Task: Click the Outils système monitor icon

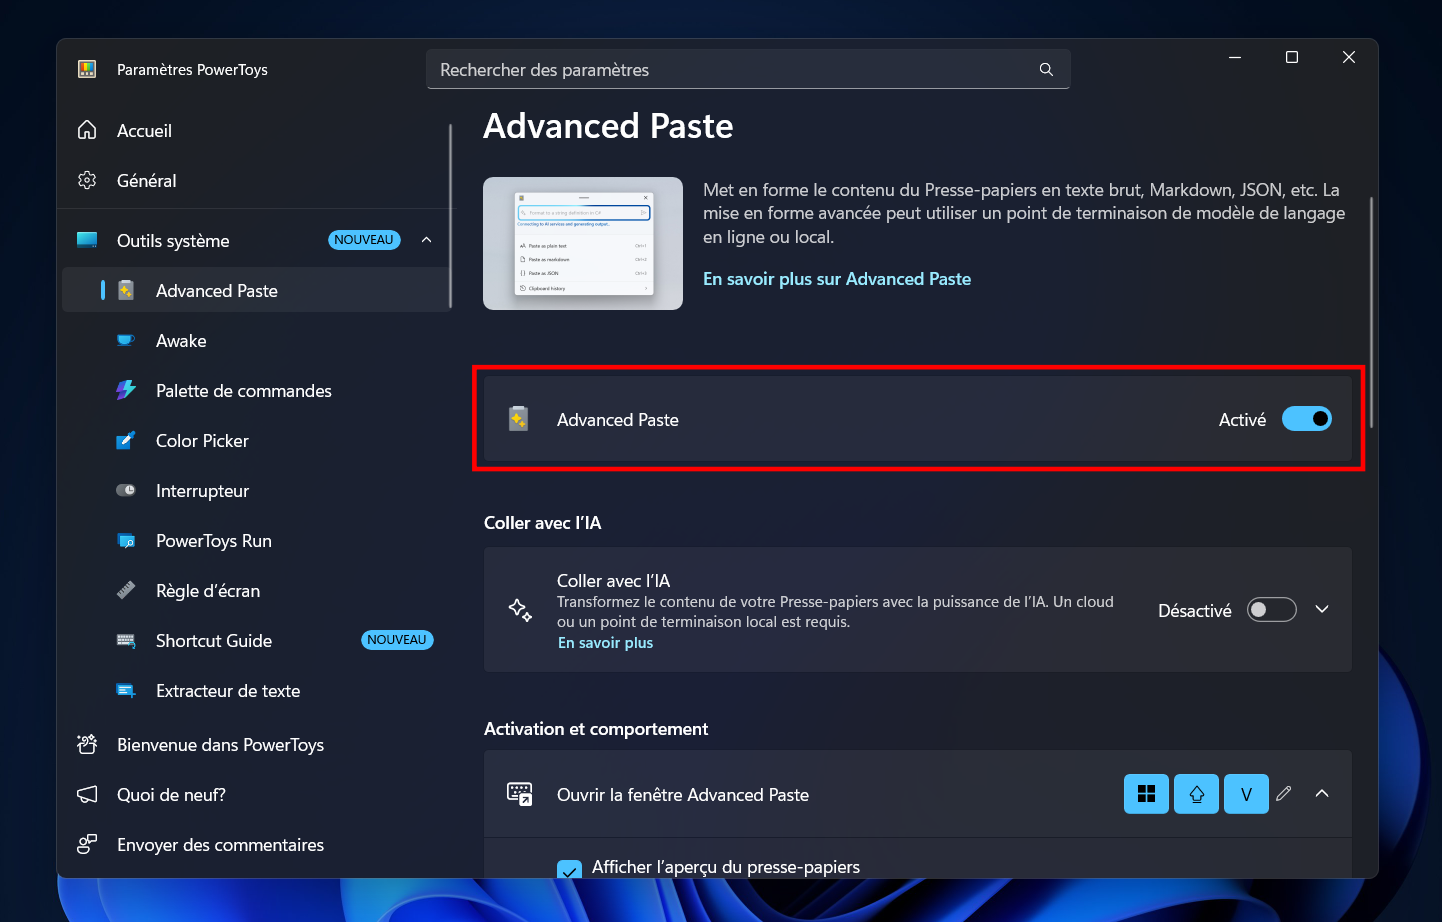Action: (x=87, y=240)
